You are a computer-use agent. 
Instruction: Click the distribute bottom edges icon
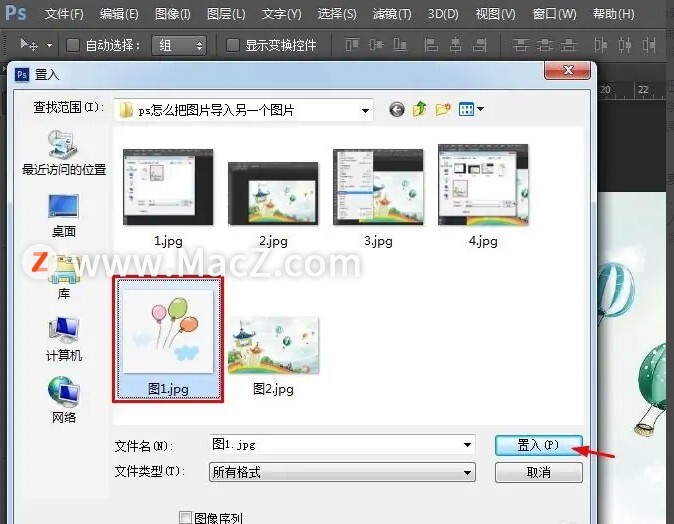pyautogui.click(x=569, y=45)
